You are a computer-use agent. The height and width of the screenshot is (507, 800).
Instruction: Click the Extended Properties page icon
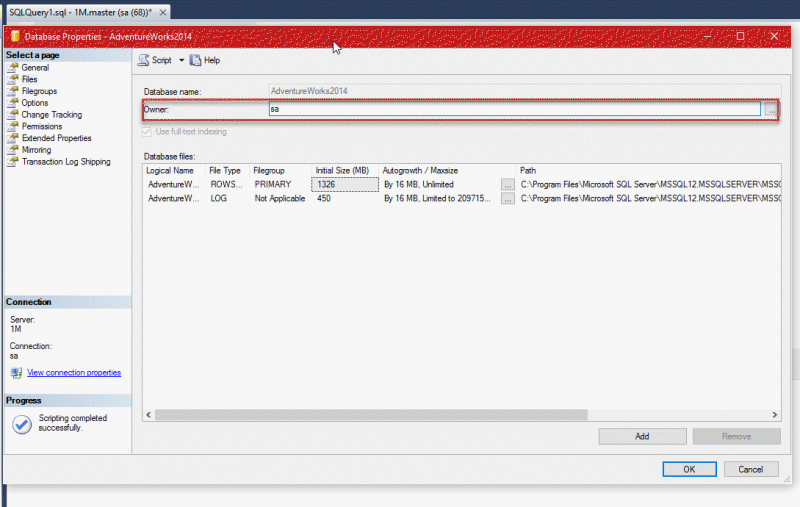pos(13,138)
